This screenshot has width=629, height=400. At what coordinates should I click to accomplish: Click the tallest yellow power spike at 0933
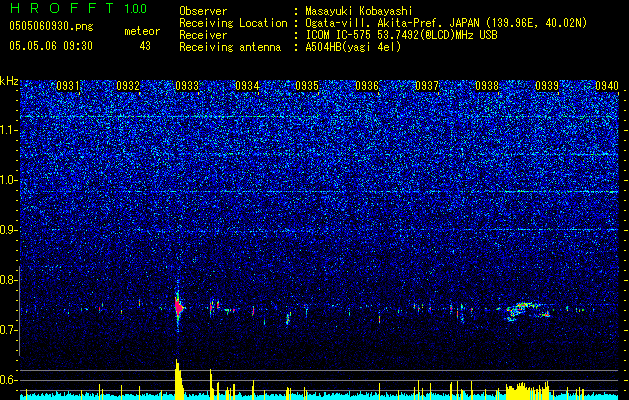coord(179,379)
